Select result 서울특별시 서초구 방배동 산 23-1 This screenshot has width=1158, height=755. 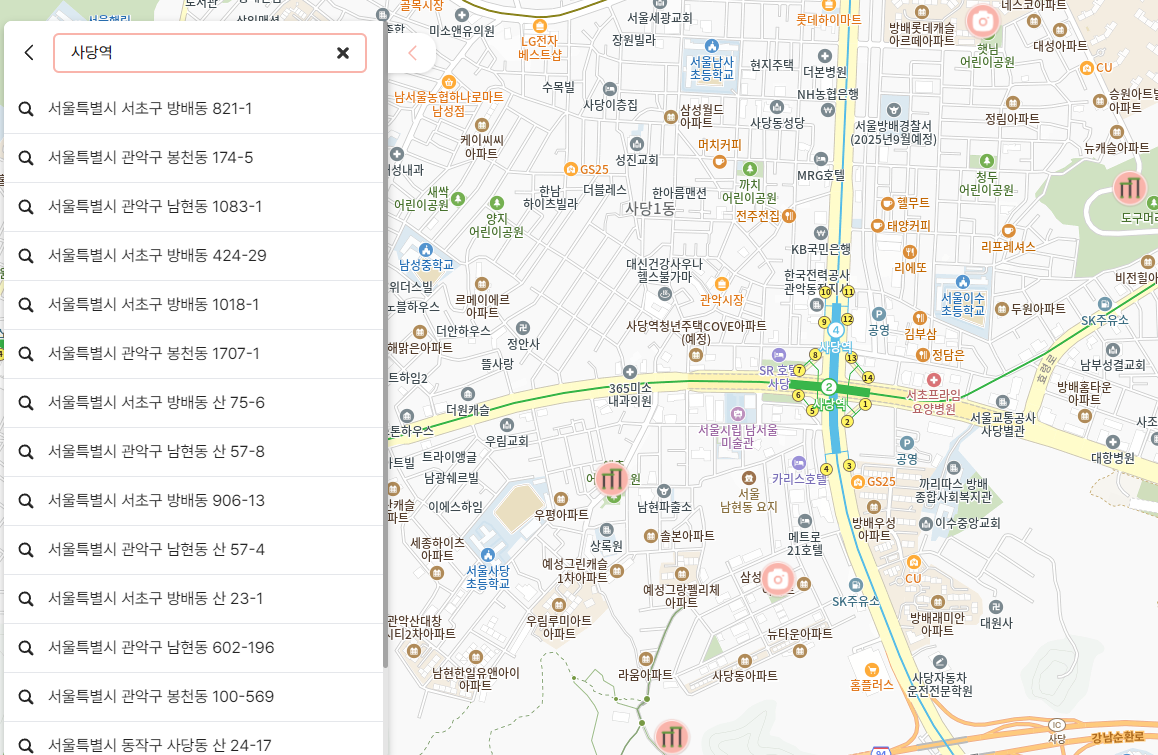(x=194, y=598)
